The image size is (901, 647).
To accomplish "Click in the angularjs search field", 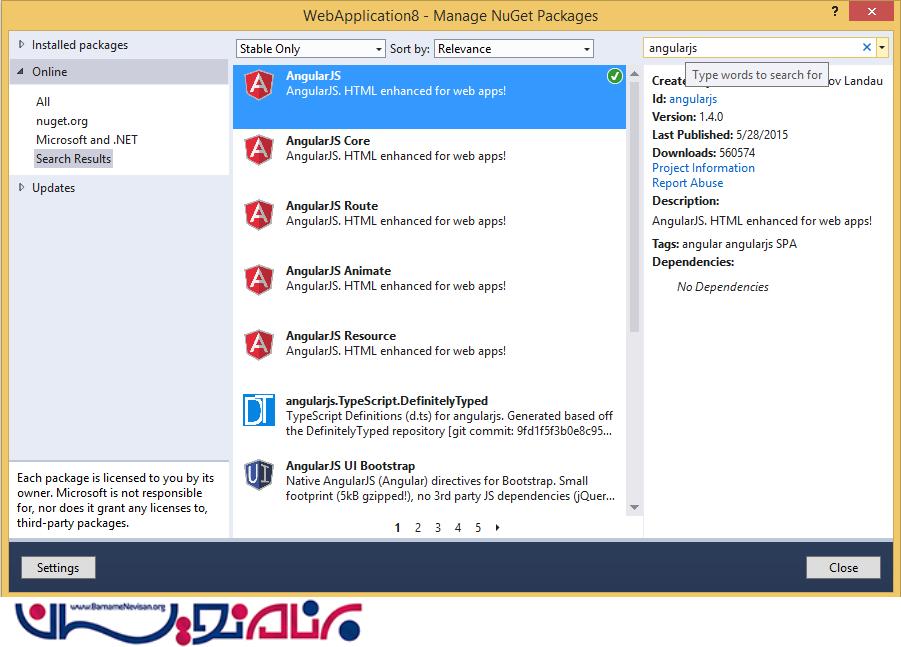I will tap(750, 48).
